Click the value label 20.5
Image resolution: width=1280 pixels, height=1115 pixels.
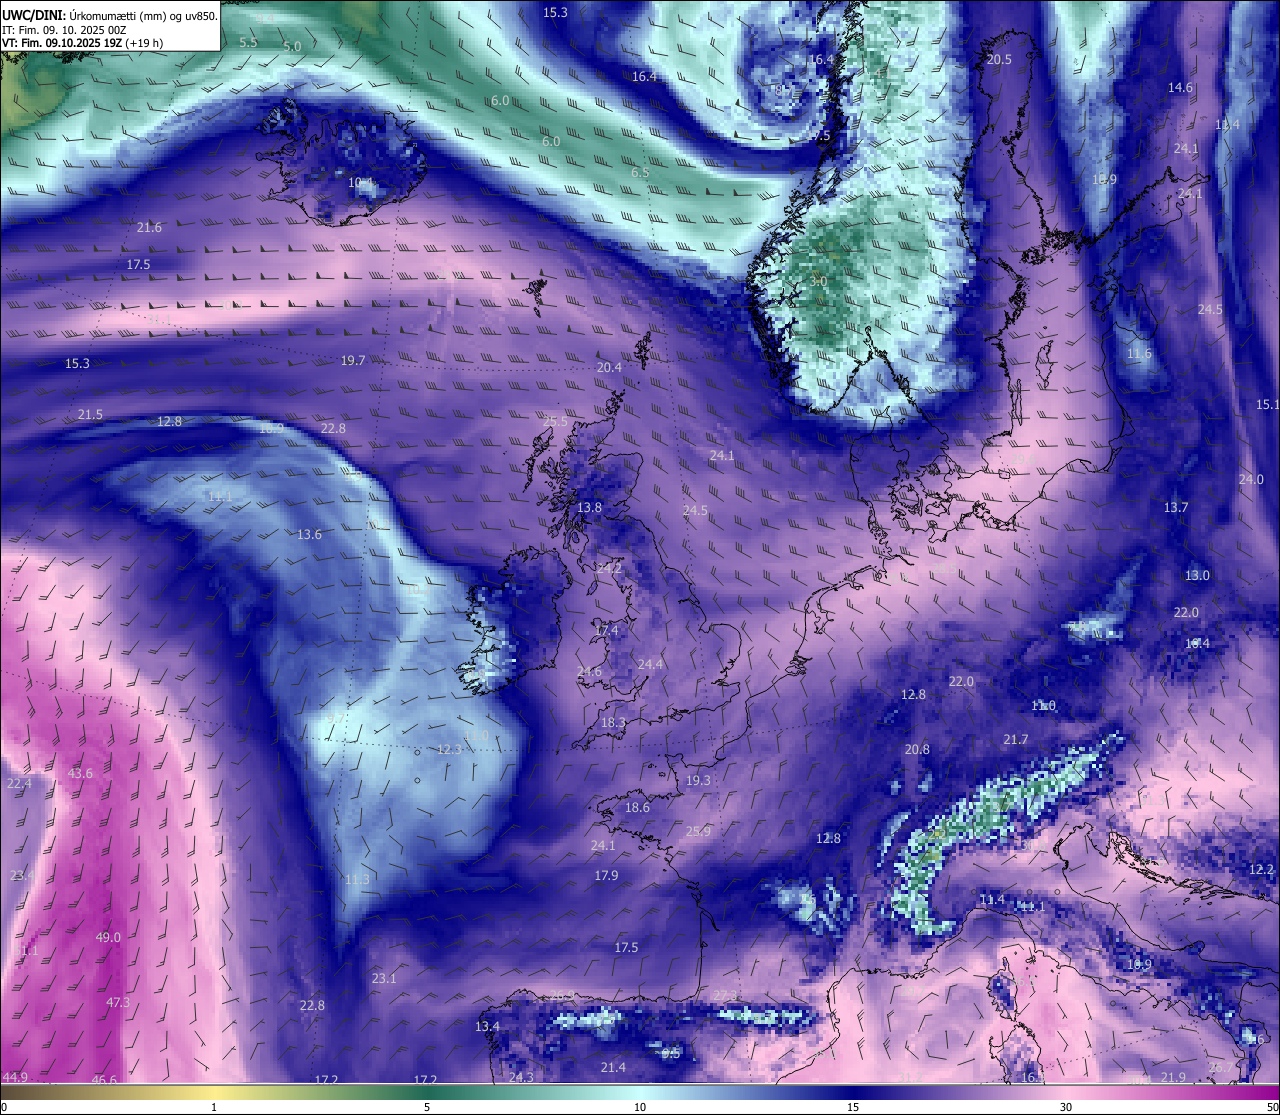[999, 59]
